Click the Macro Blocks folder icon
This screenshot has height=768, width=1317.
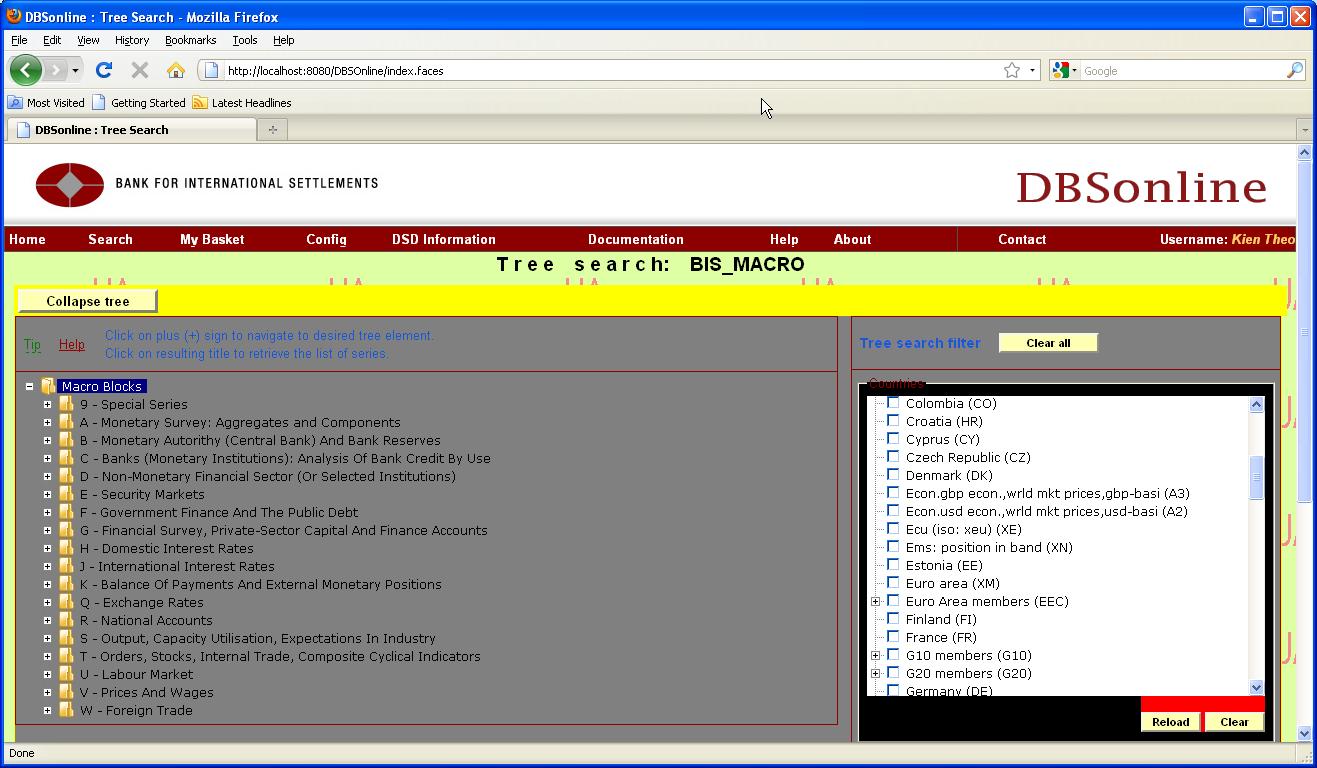[x=47, y=386]
